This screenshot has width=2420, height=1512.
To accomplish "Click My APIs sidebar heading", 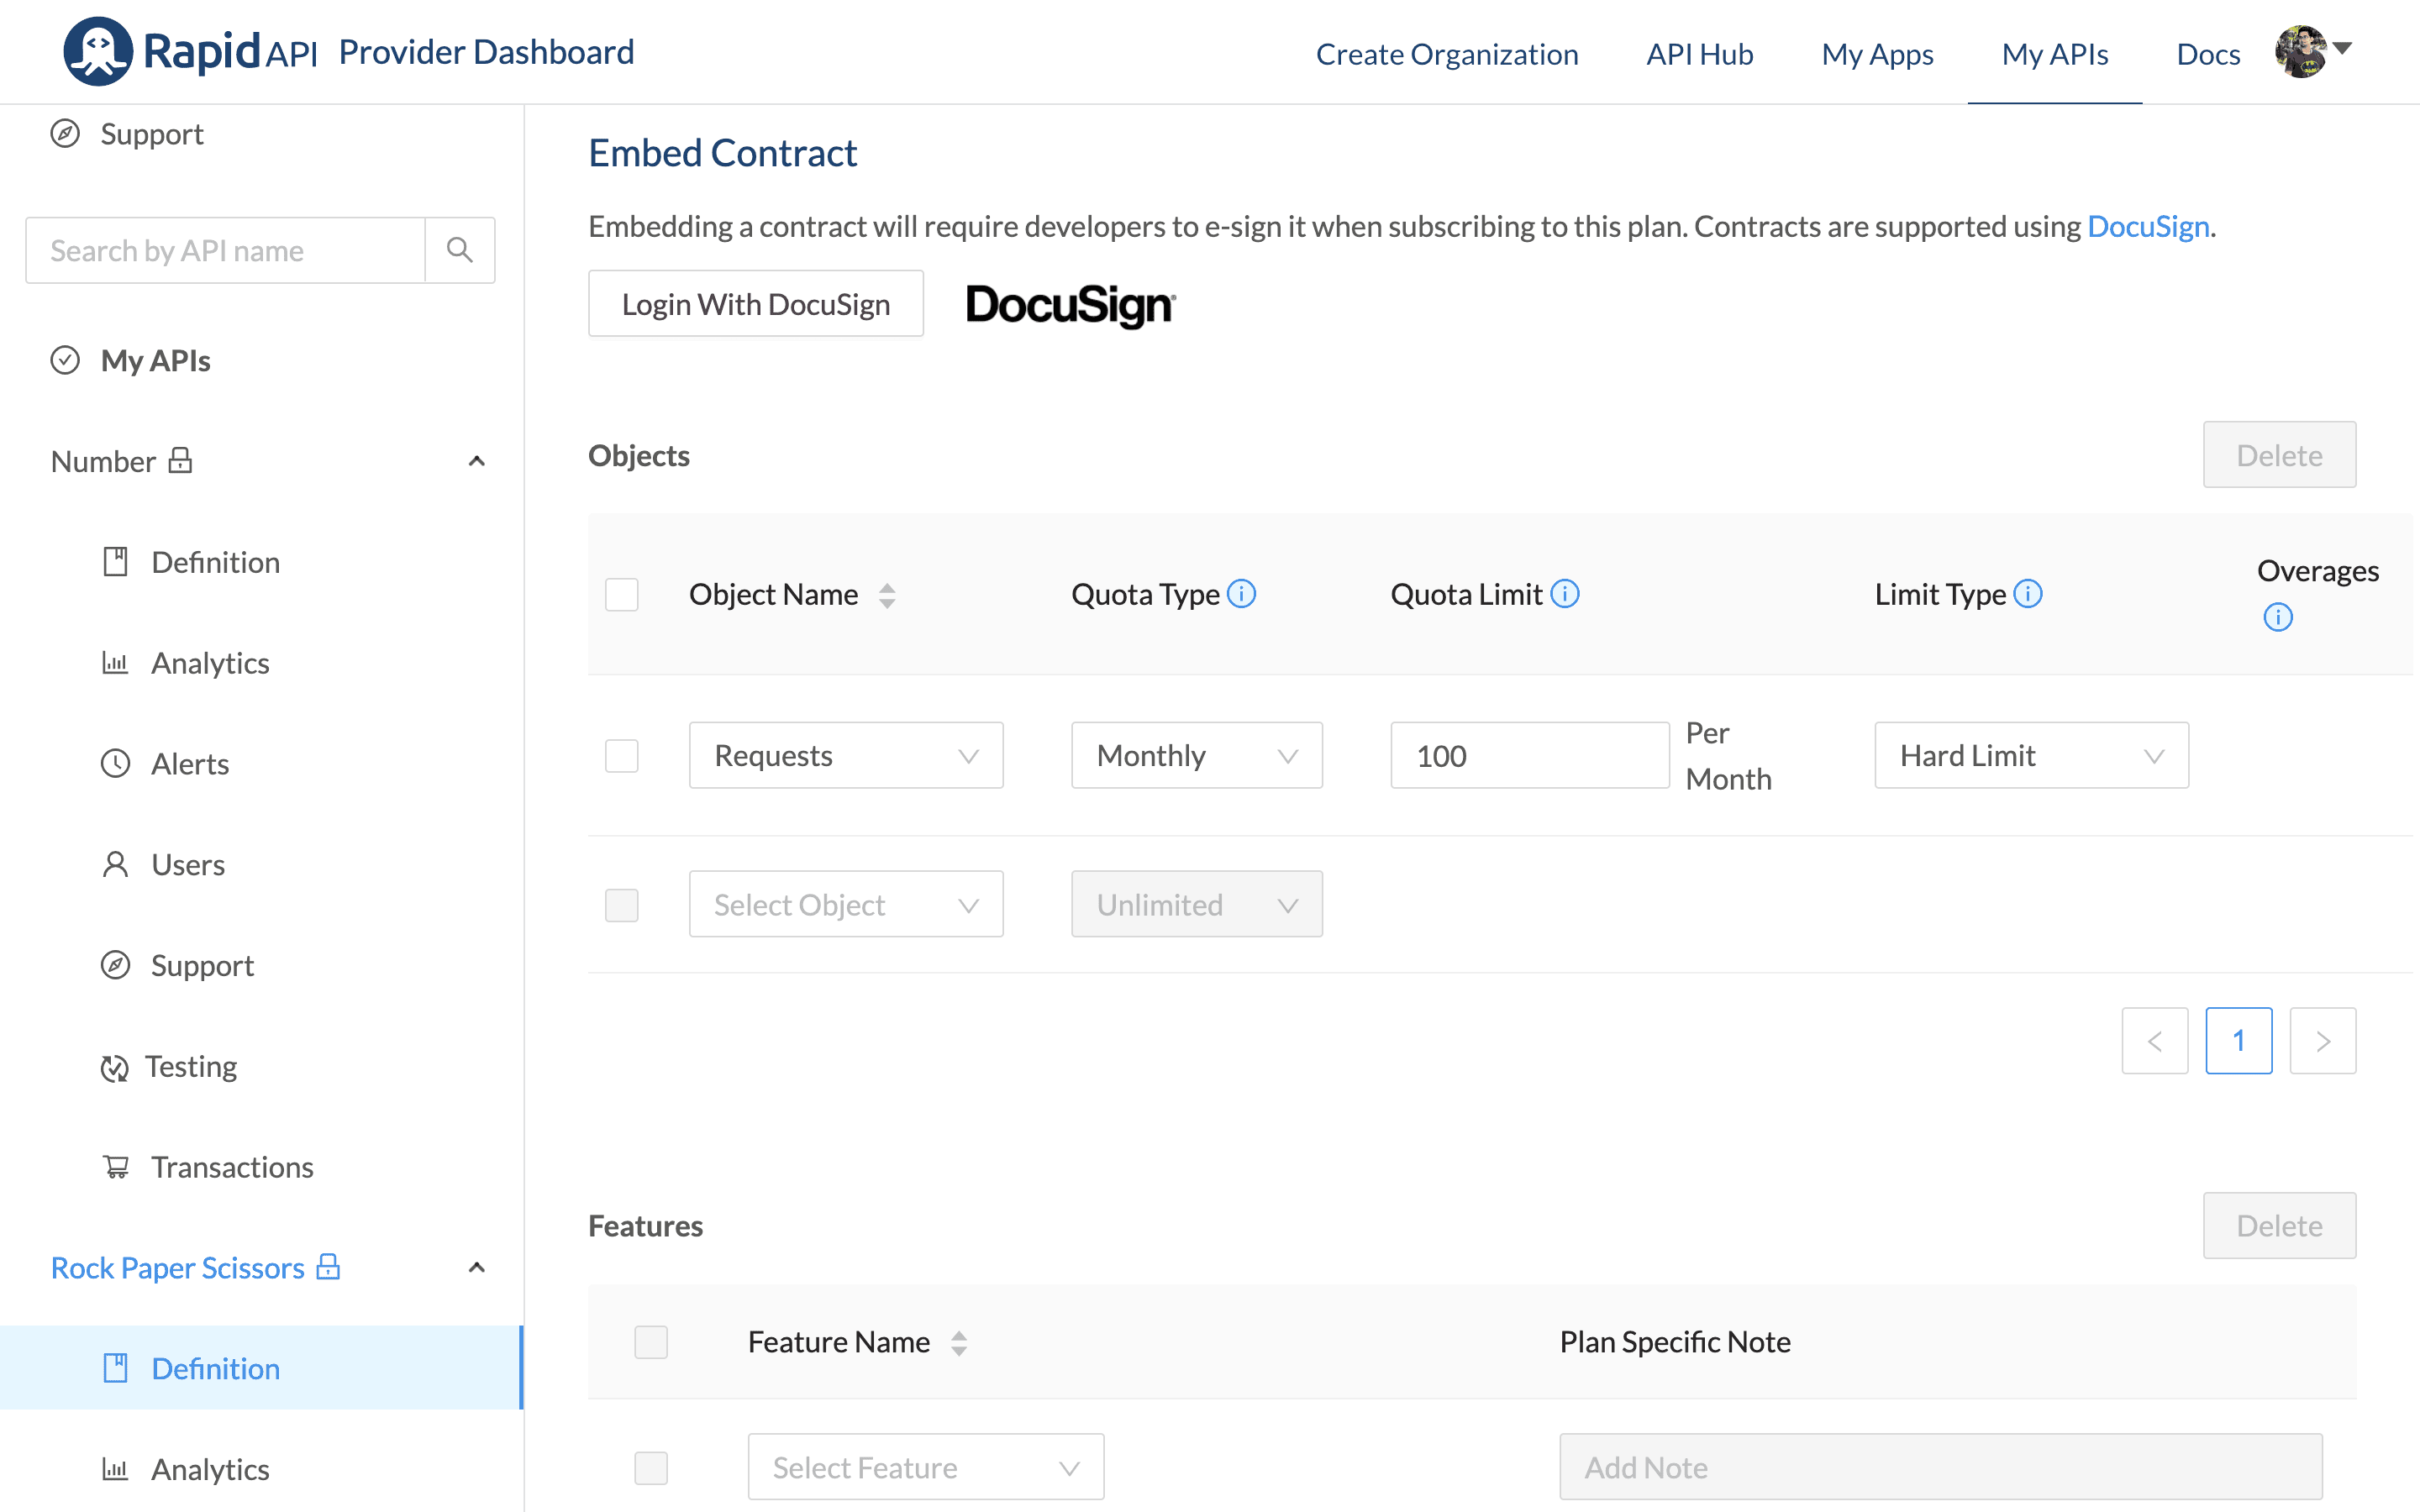I will 156,360.
